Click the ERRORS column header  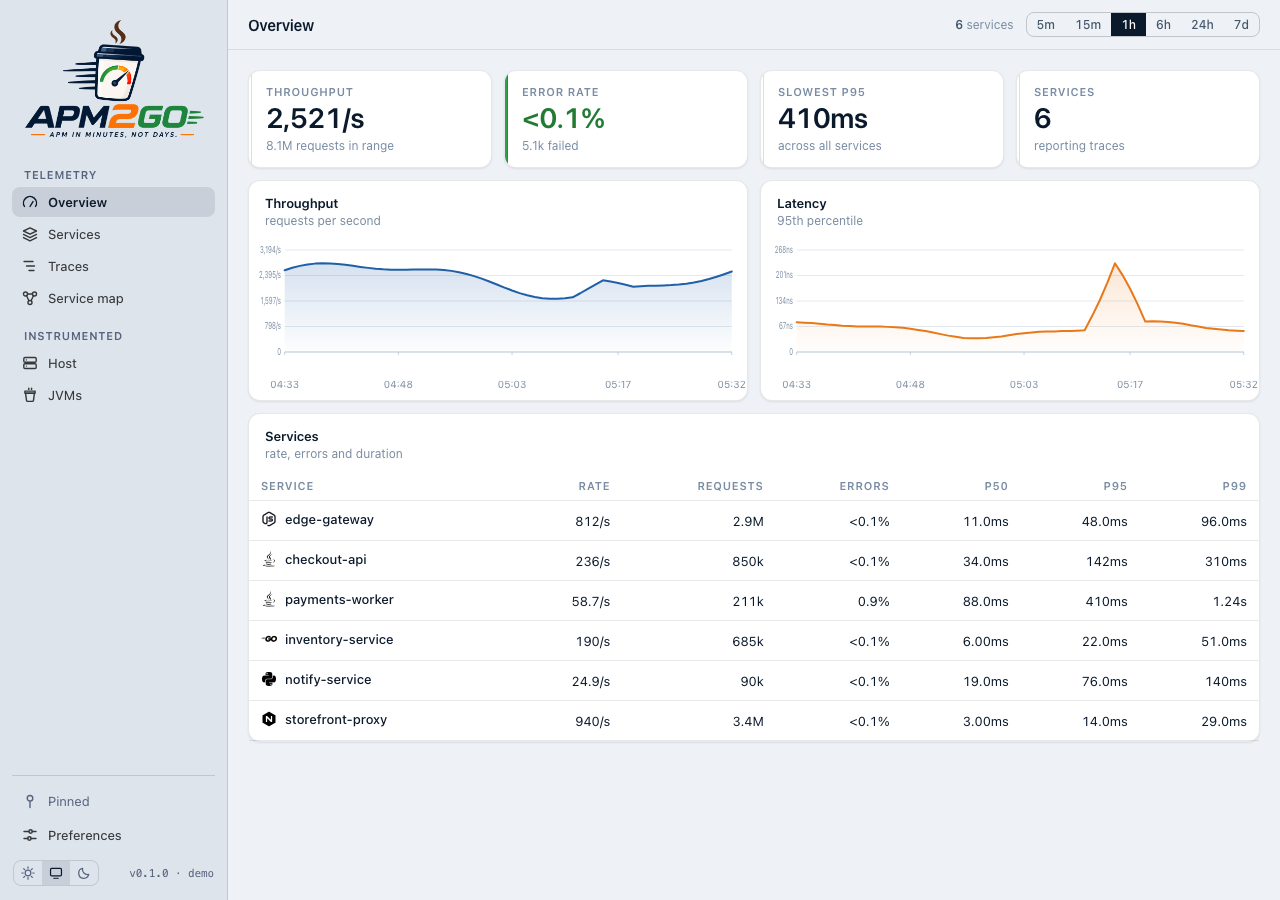864,486
